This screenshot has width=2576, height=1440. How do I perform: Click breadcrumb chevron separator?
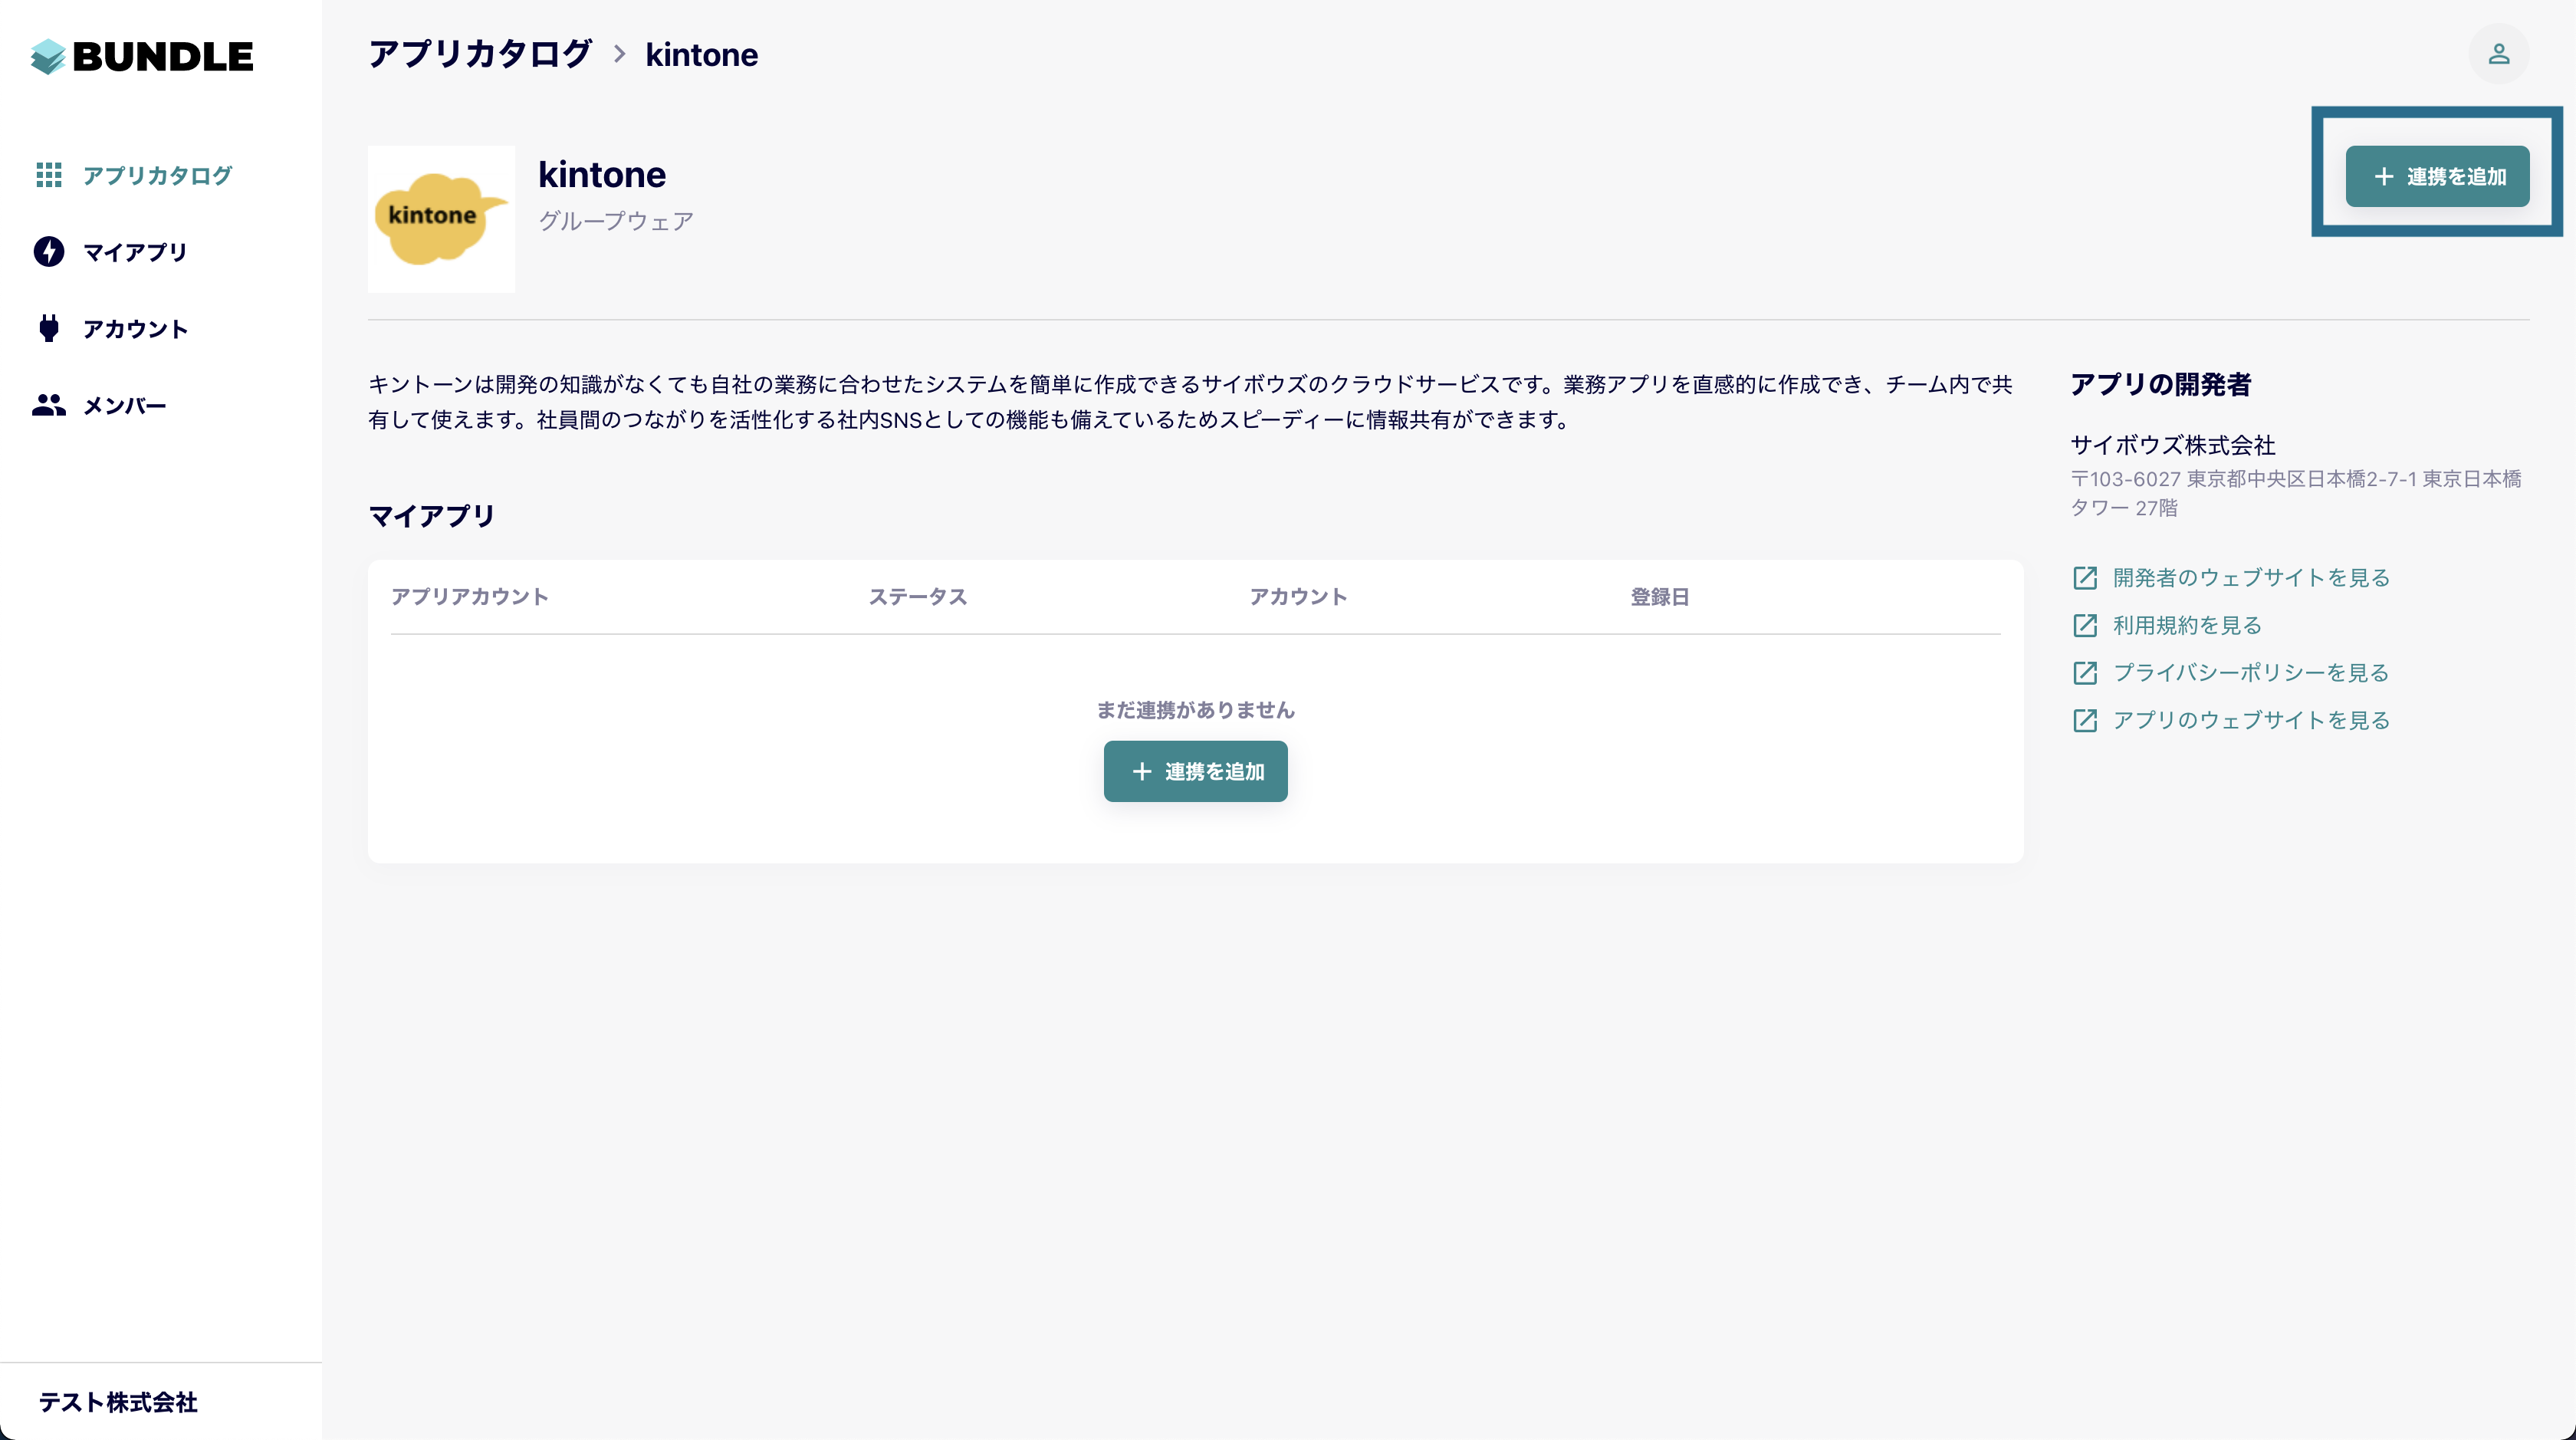pos(619,54)
